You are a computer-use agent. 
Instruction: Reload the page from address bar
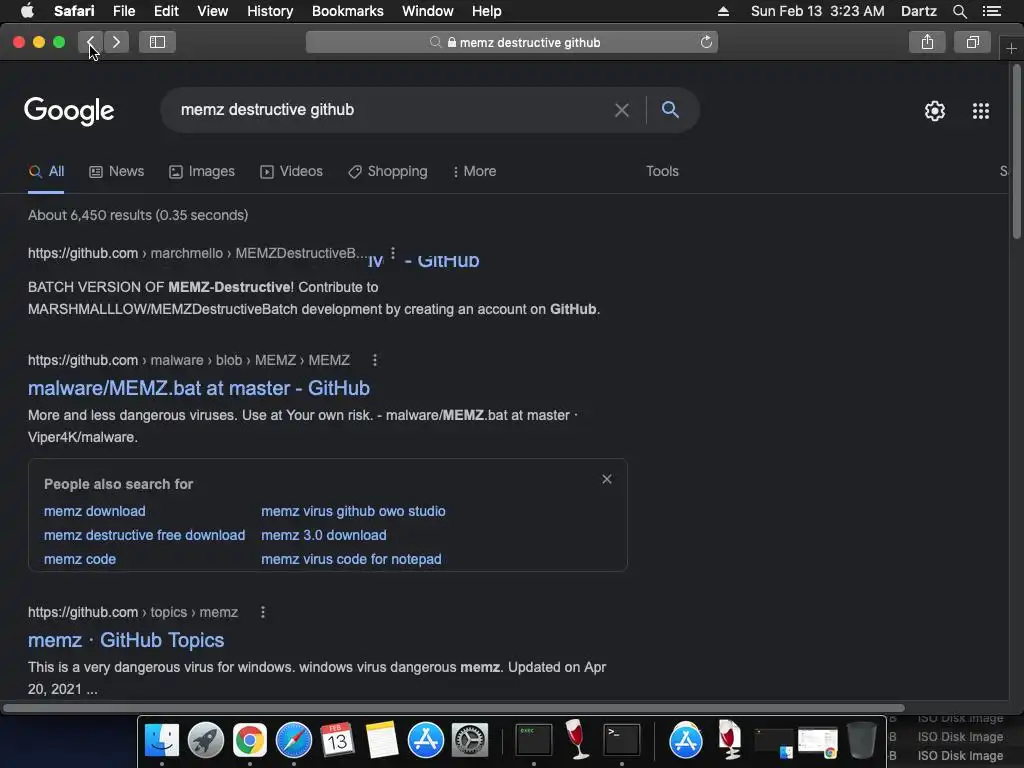click(x=706, y=42)
